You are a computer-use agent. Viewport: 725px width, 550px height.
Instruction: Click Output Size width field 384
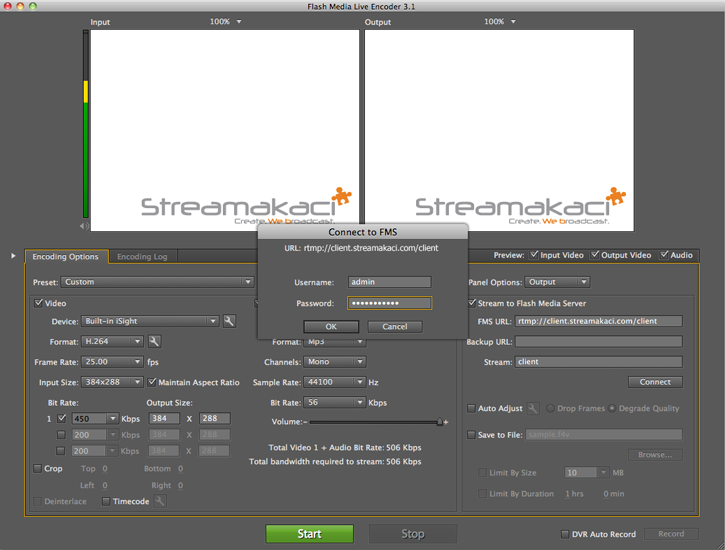pos(164,419)
